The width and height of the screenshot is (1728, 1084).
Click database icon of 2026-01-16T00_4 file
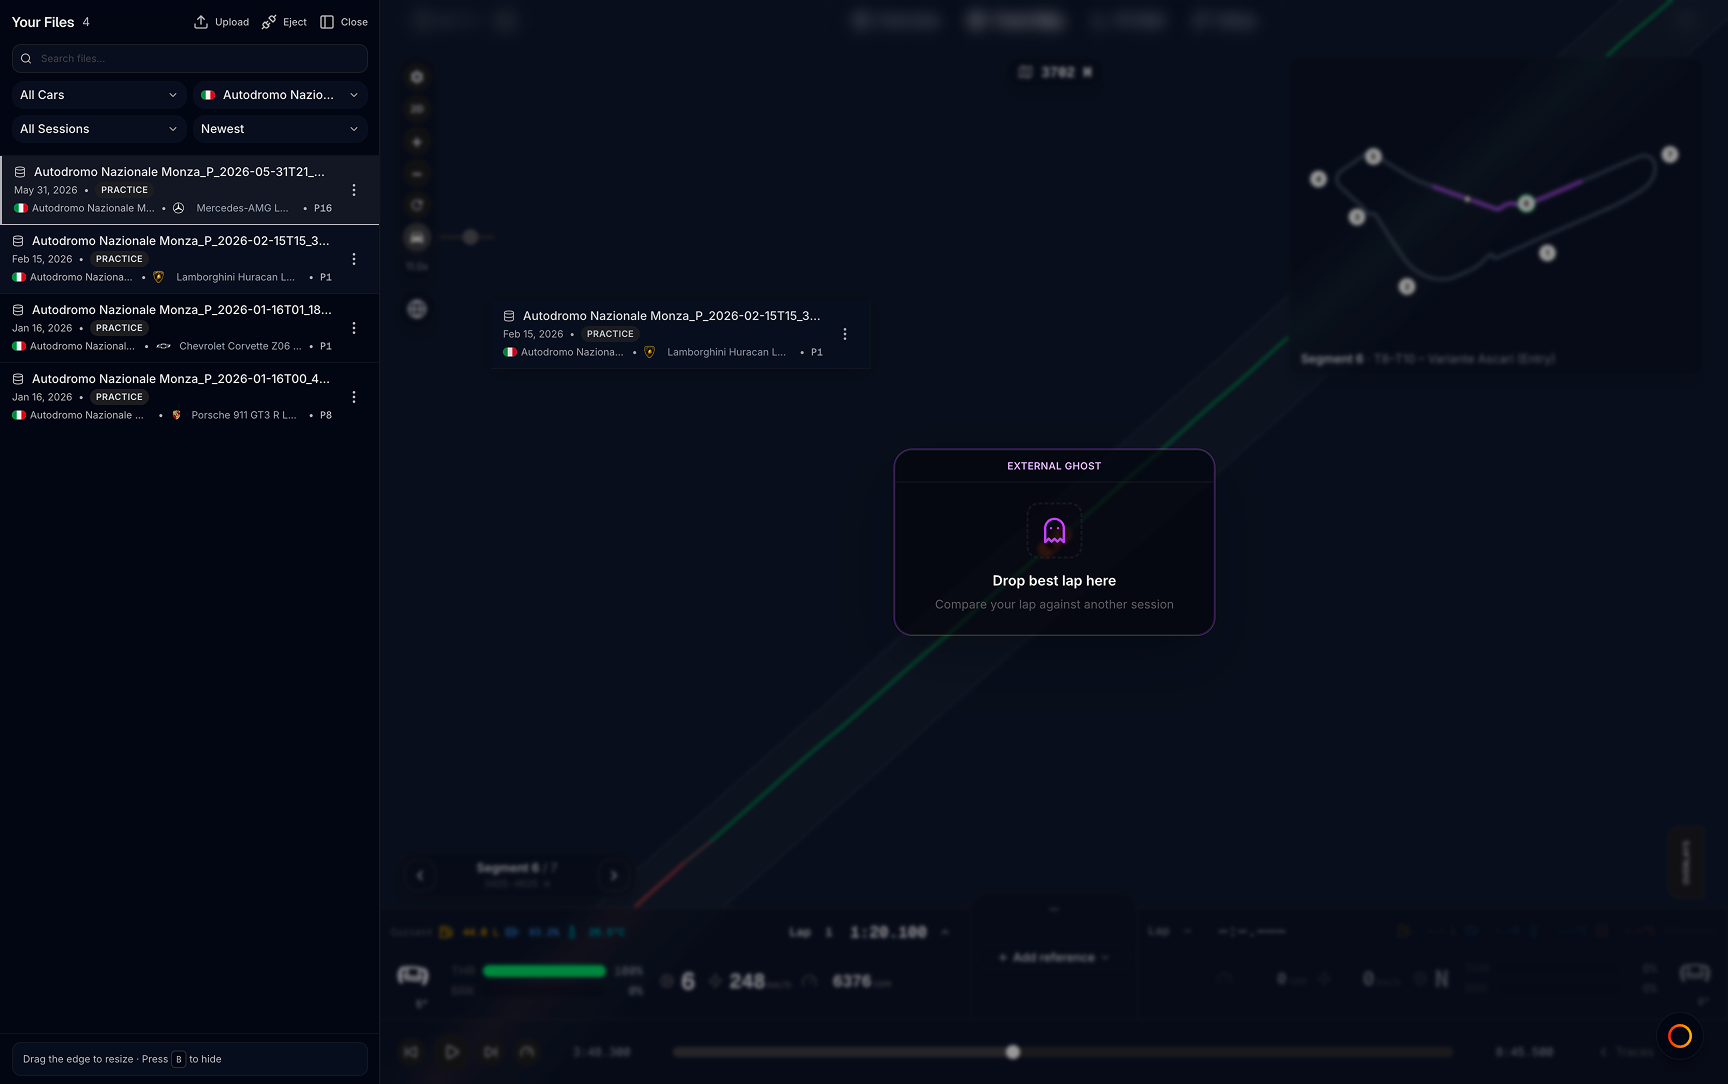(x=18, y=379)
